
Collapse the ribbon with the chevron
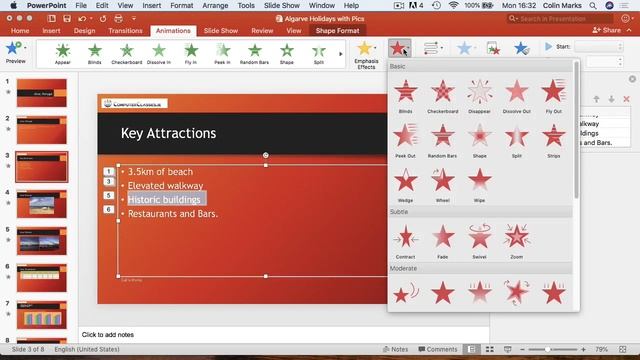point(629,31)
